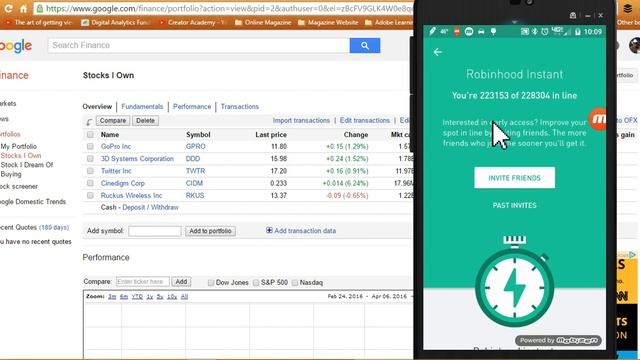Check the 3D Systems Corporation row checkbox
Image resolution: width=640 pixels, height=360 pixels.
tap(90, 158)
